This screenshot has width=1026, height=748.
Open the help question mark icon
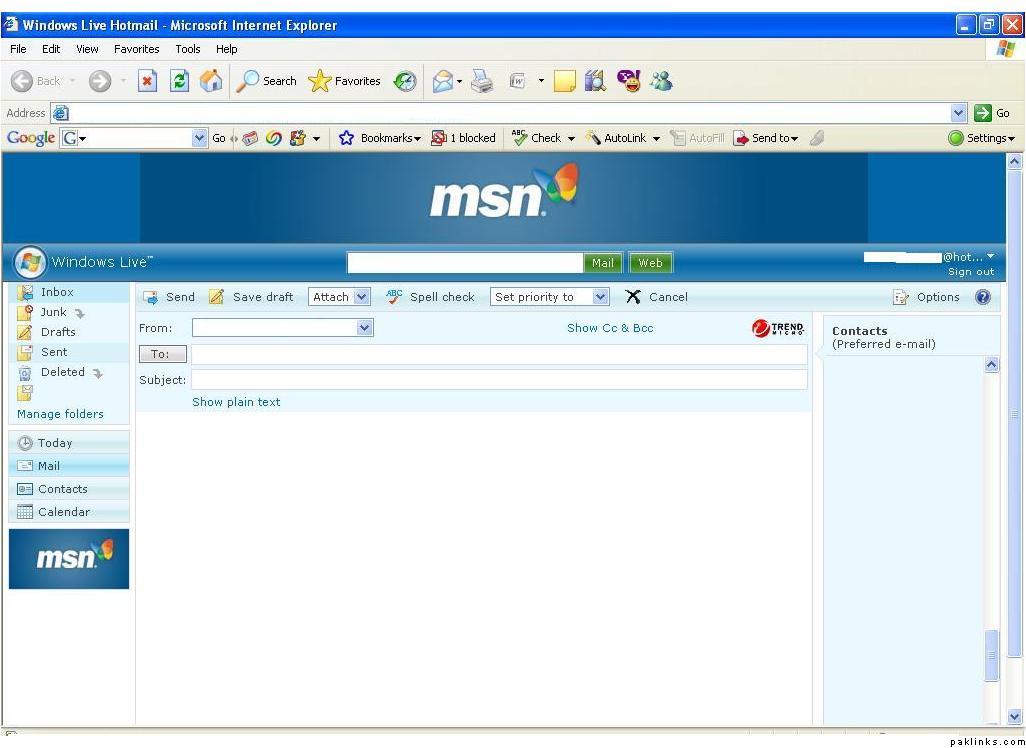[x=983, y=297]
